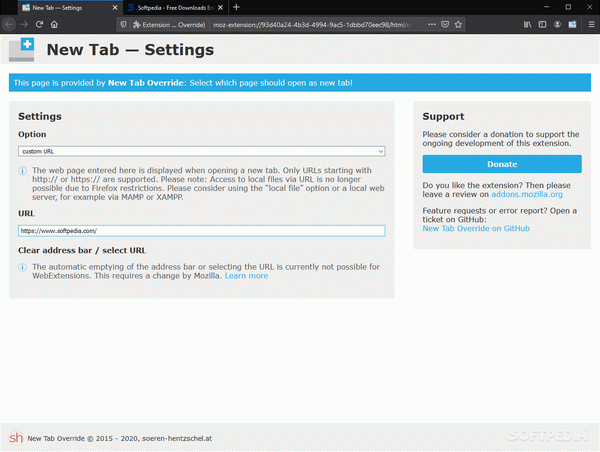
Task: Click the 'New Tab — Settings' heading
Action: (130, 50)
